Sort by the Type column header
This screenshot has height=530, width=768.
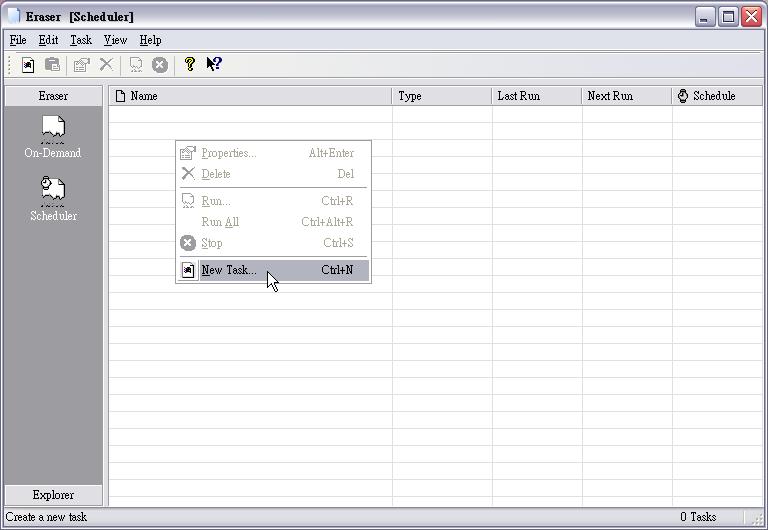tap(442, 96)
